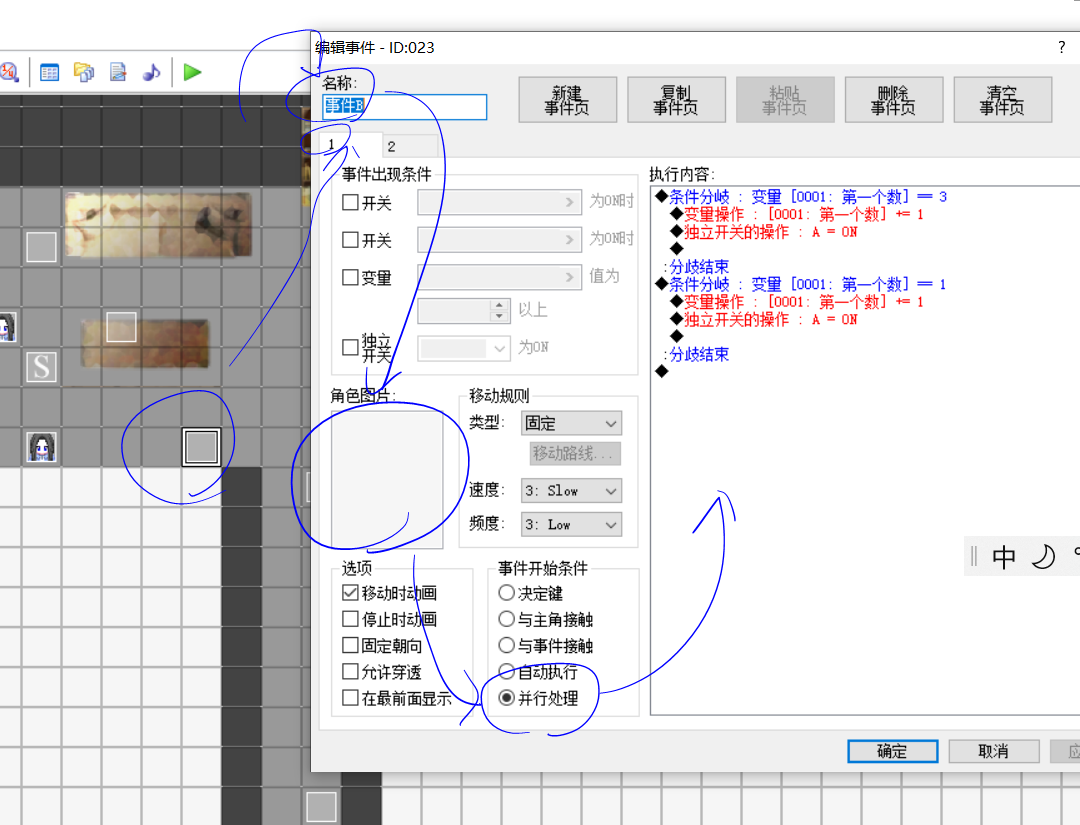Click the empty 角色图片 graphic box
This screenshot has height=825, width=1080.
click(x=387, y=479)
